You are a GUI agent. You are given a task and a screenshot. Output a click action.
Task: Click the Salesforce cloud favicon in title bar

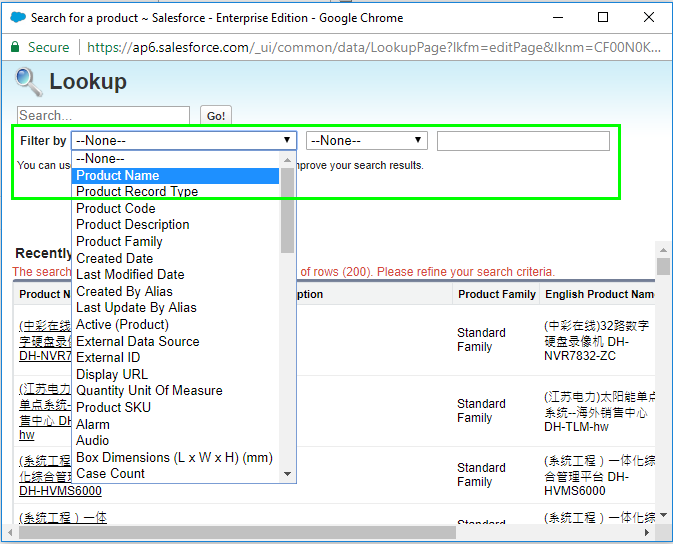tap(17, 17)
